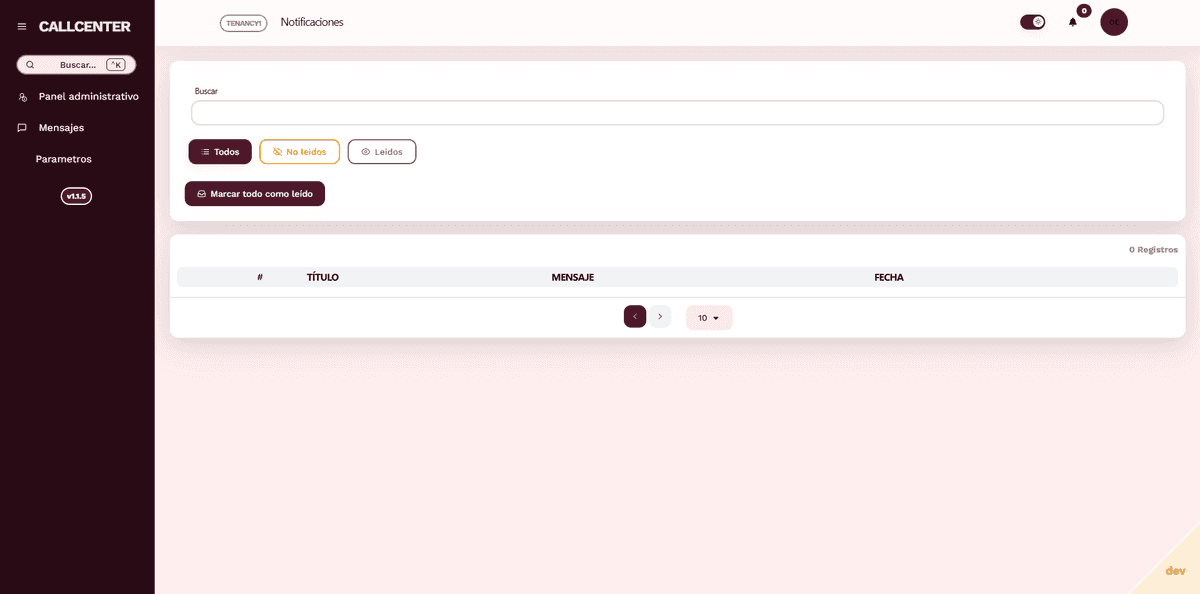Screen dimensions: 1200x594
Task: Filter notifications by No leídos
Action: [299, 152]
